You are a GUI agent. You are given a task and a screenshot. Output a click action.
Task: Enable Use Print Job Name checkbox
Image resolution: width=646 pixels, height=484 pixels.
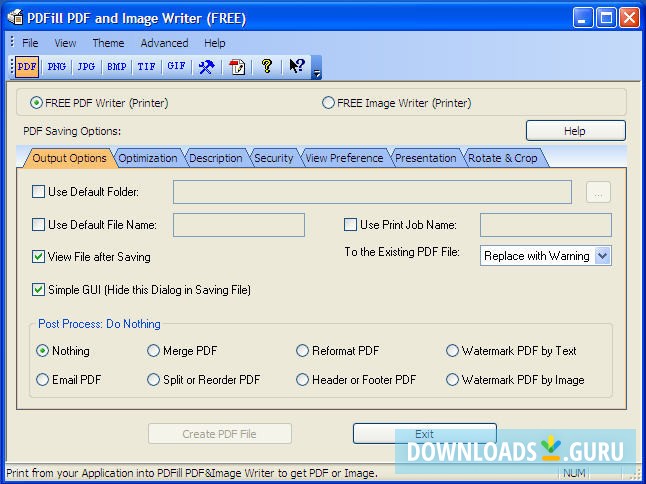(350, 224)
